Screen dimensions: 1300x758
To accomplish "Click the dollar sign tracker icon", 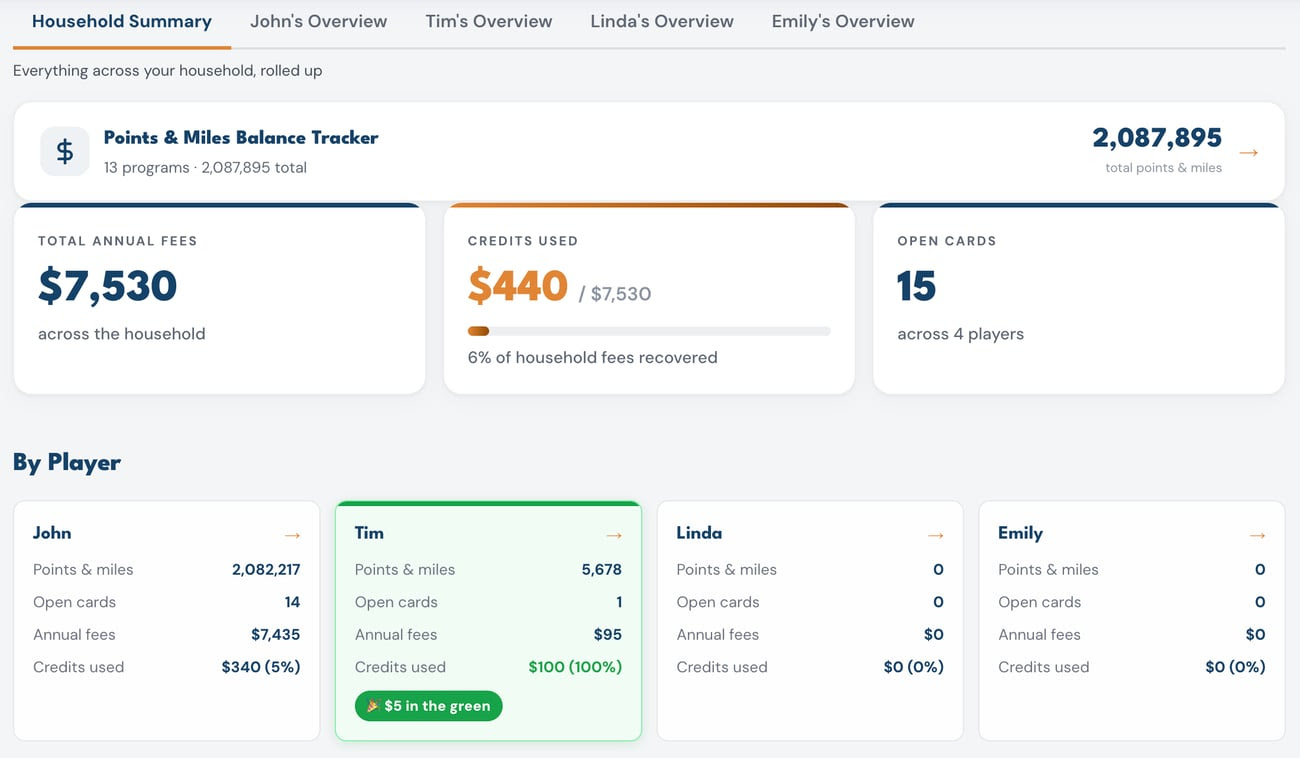I will pyautogui.click(x=65, y=151).
